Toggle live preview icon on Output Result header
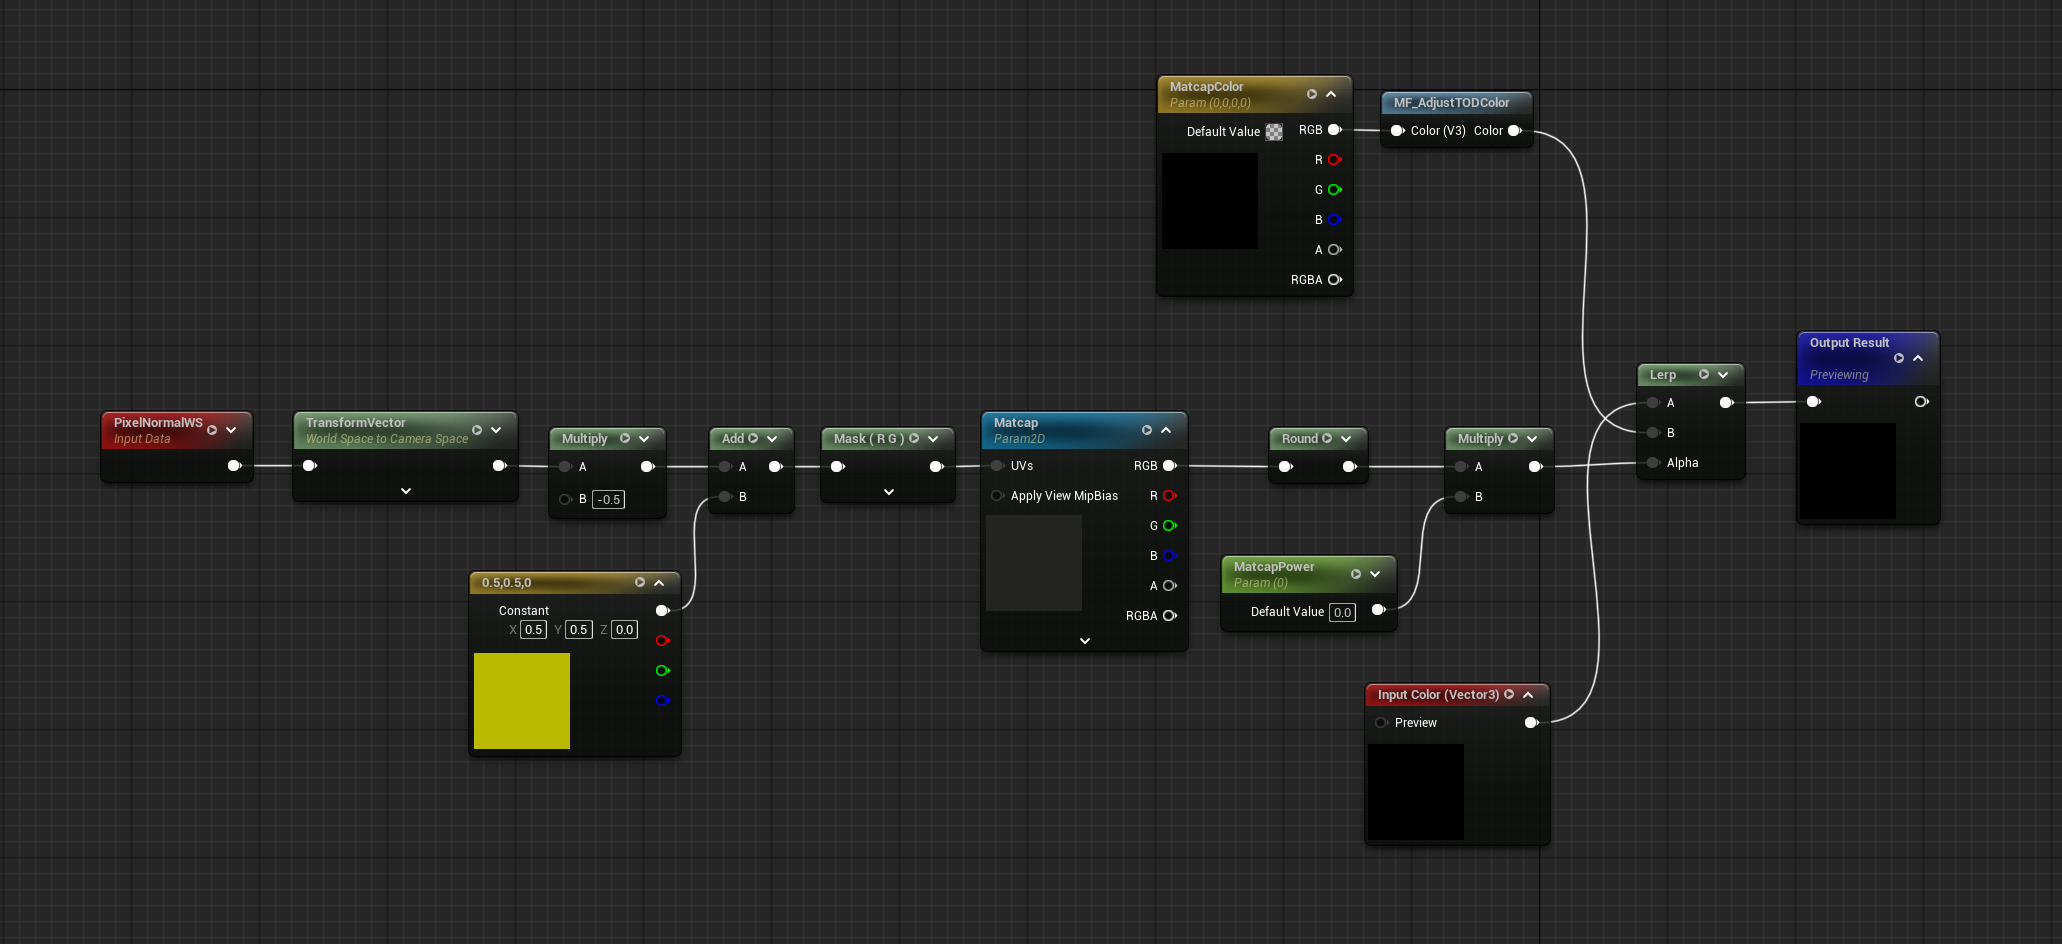The image size is (2062, 944). pyautogui.click(x=1898, y=358)
